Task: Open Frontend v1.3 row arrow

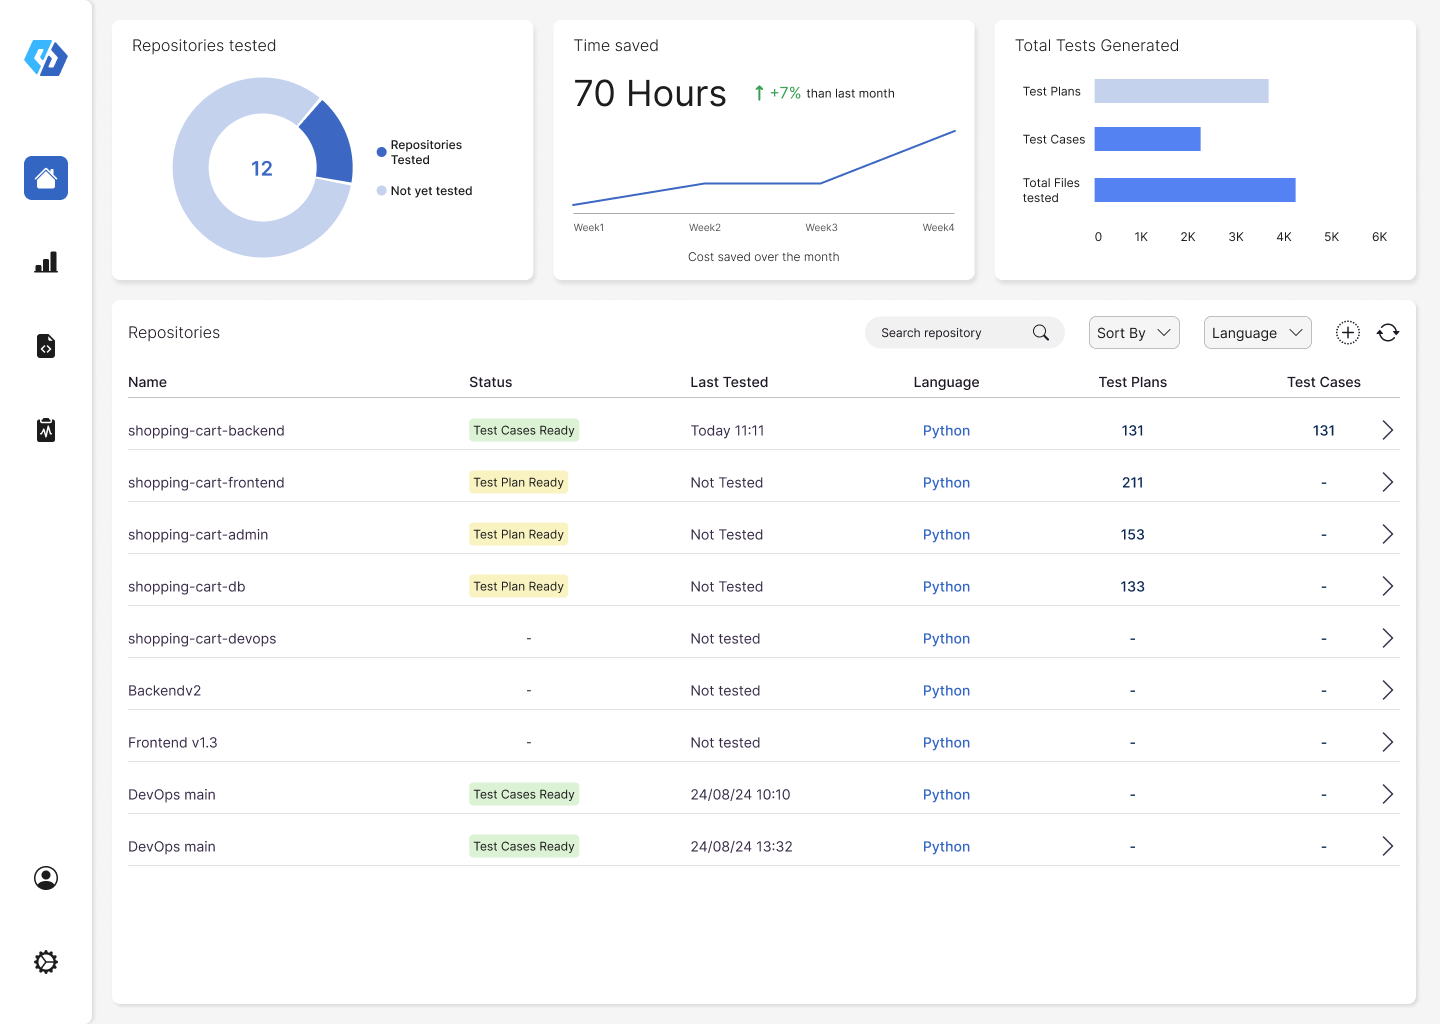Action: tap(1387, 742)
